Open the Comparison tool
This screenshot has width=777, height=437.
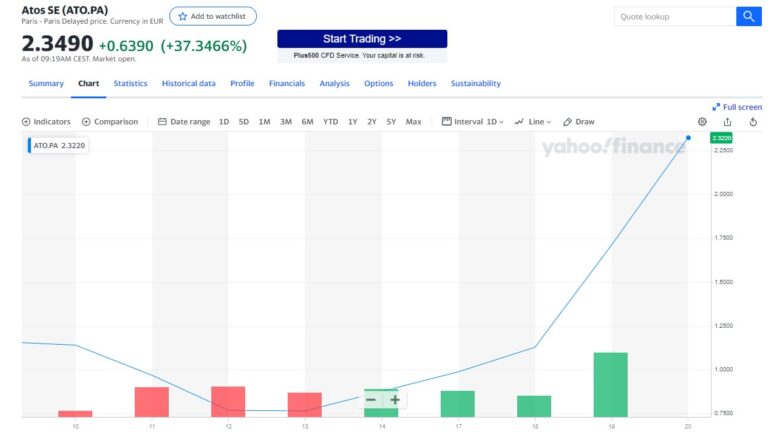pos(110,122)
